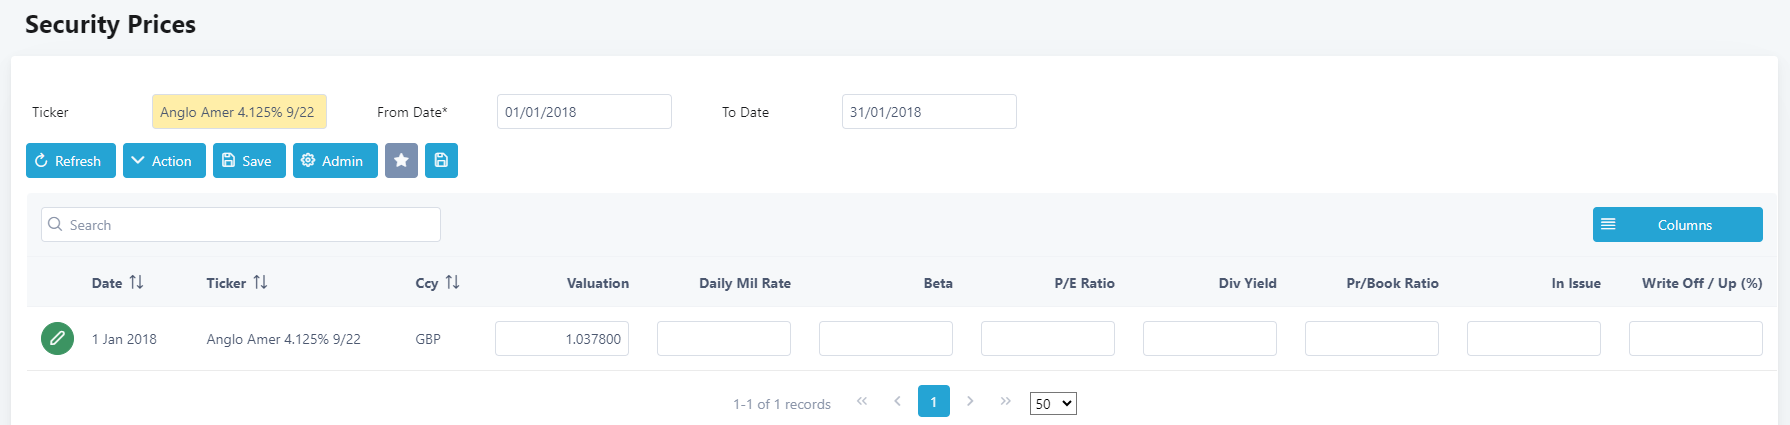The height and width of the screenshot is (425, 1790).
Task: Jump to the last page double arrow
Action: (x=1005, y=401)
